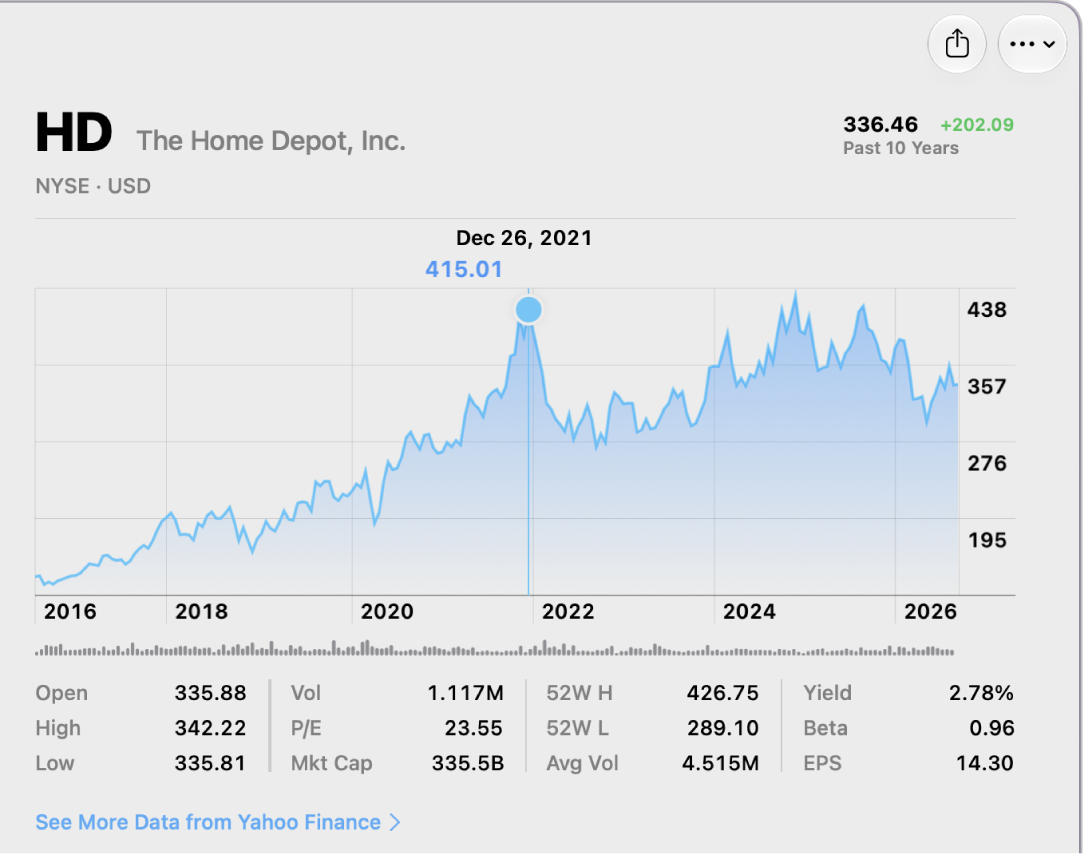This screenshot has width=1084, height=854.
Task: Click the Past 10 Years range label
Action: (901, 148)
